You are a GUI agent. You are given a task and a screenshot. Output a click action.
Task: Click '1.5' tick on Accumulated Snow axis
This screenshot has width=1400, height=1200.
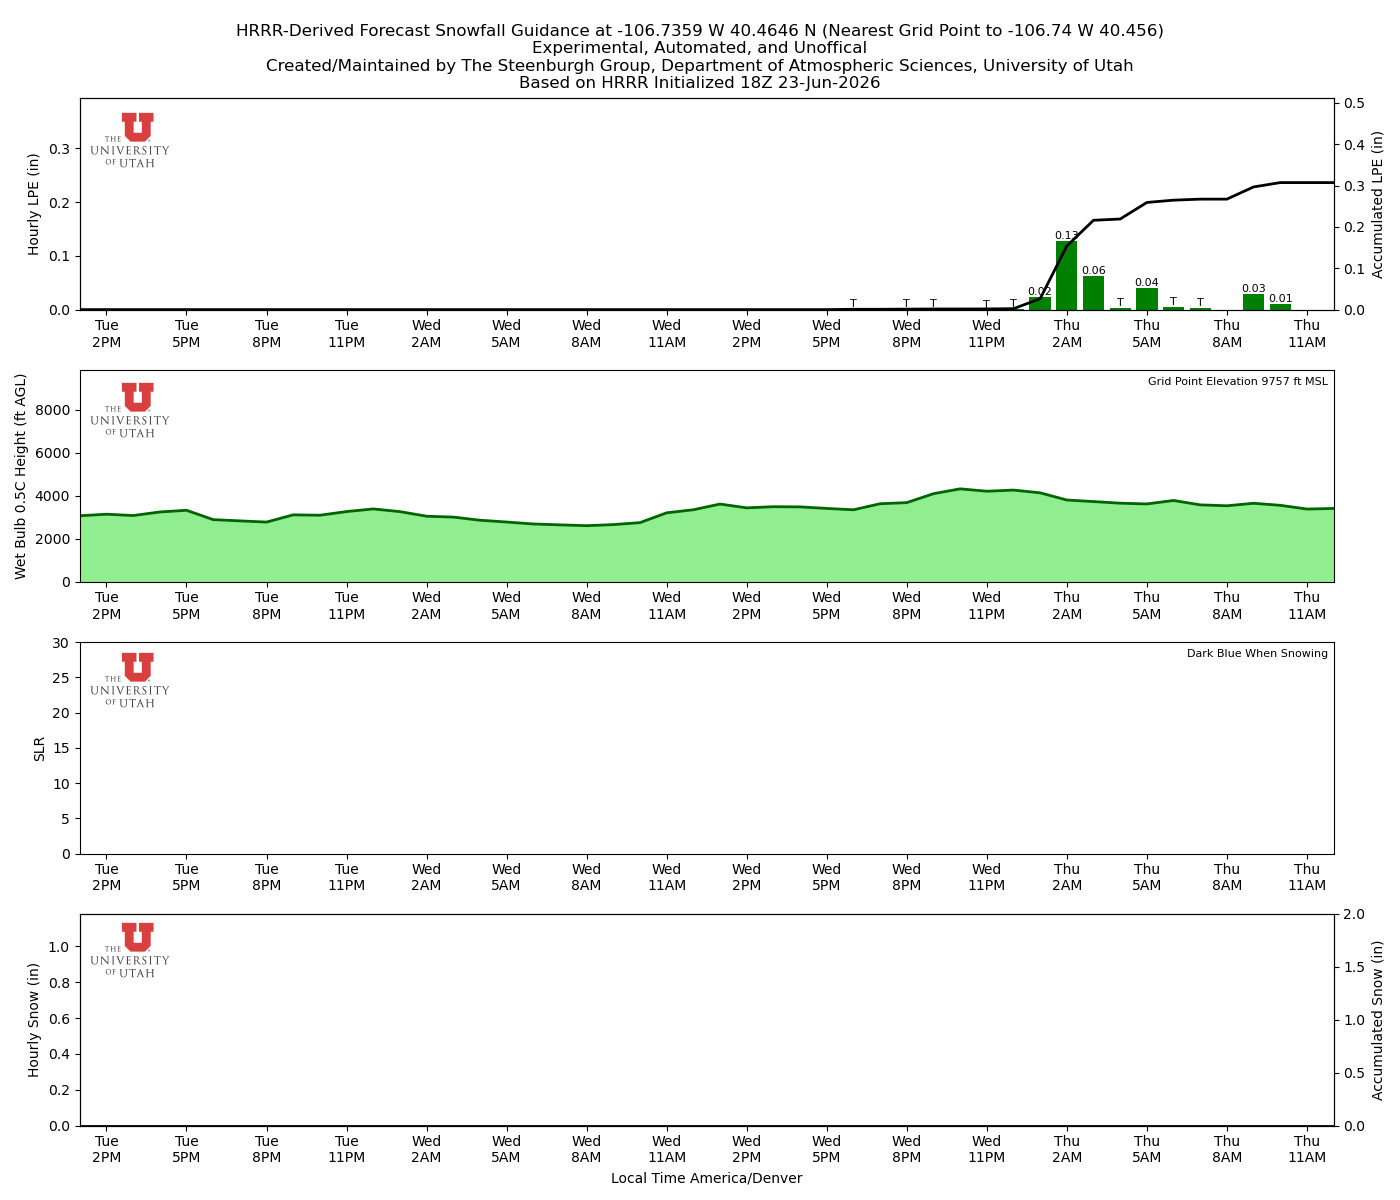pos(1355,967)
